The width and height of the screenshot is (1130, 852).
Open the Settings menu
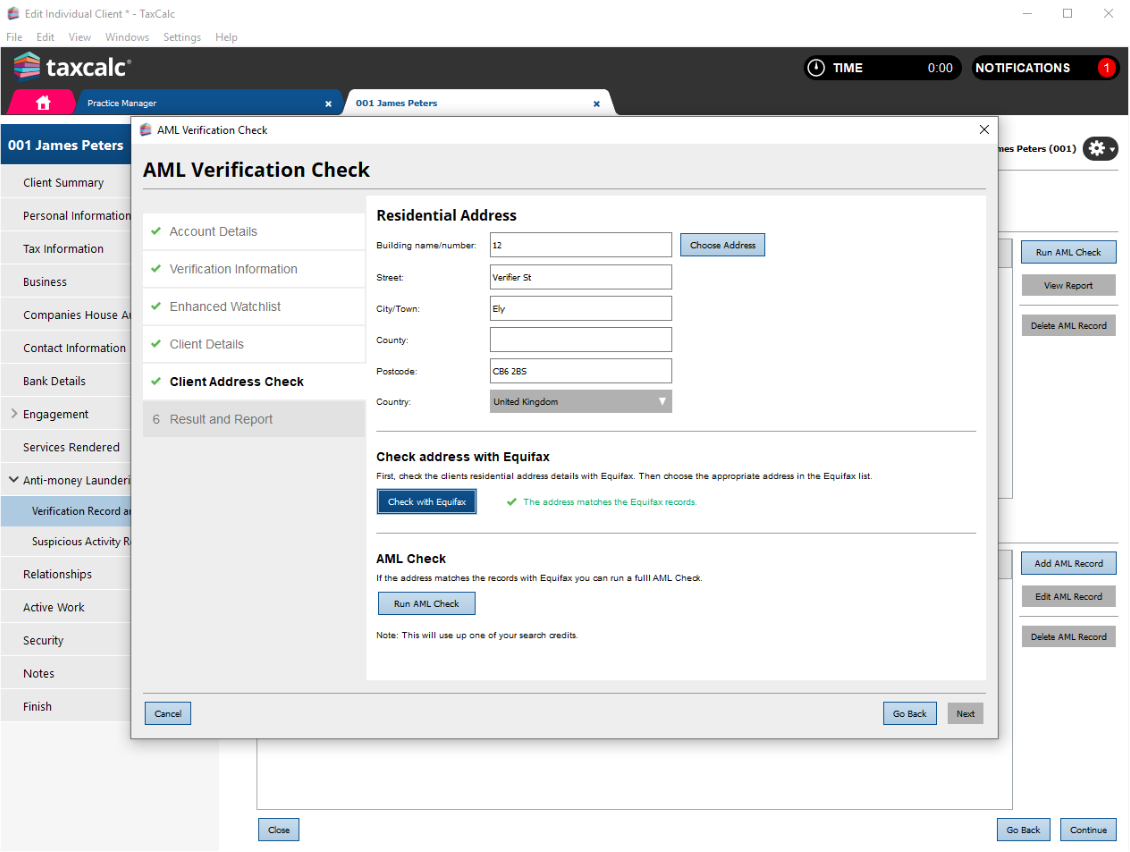pos(182,37)
